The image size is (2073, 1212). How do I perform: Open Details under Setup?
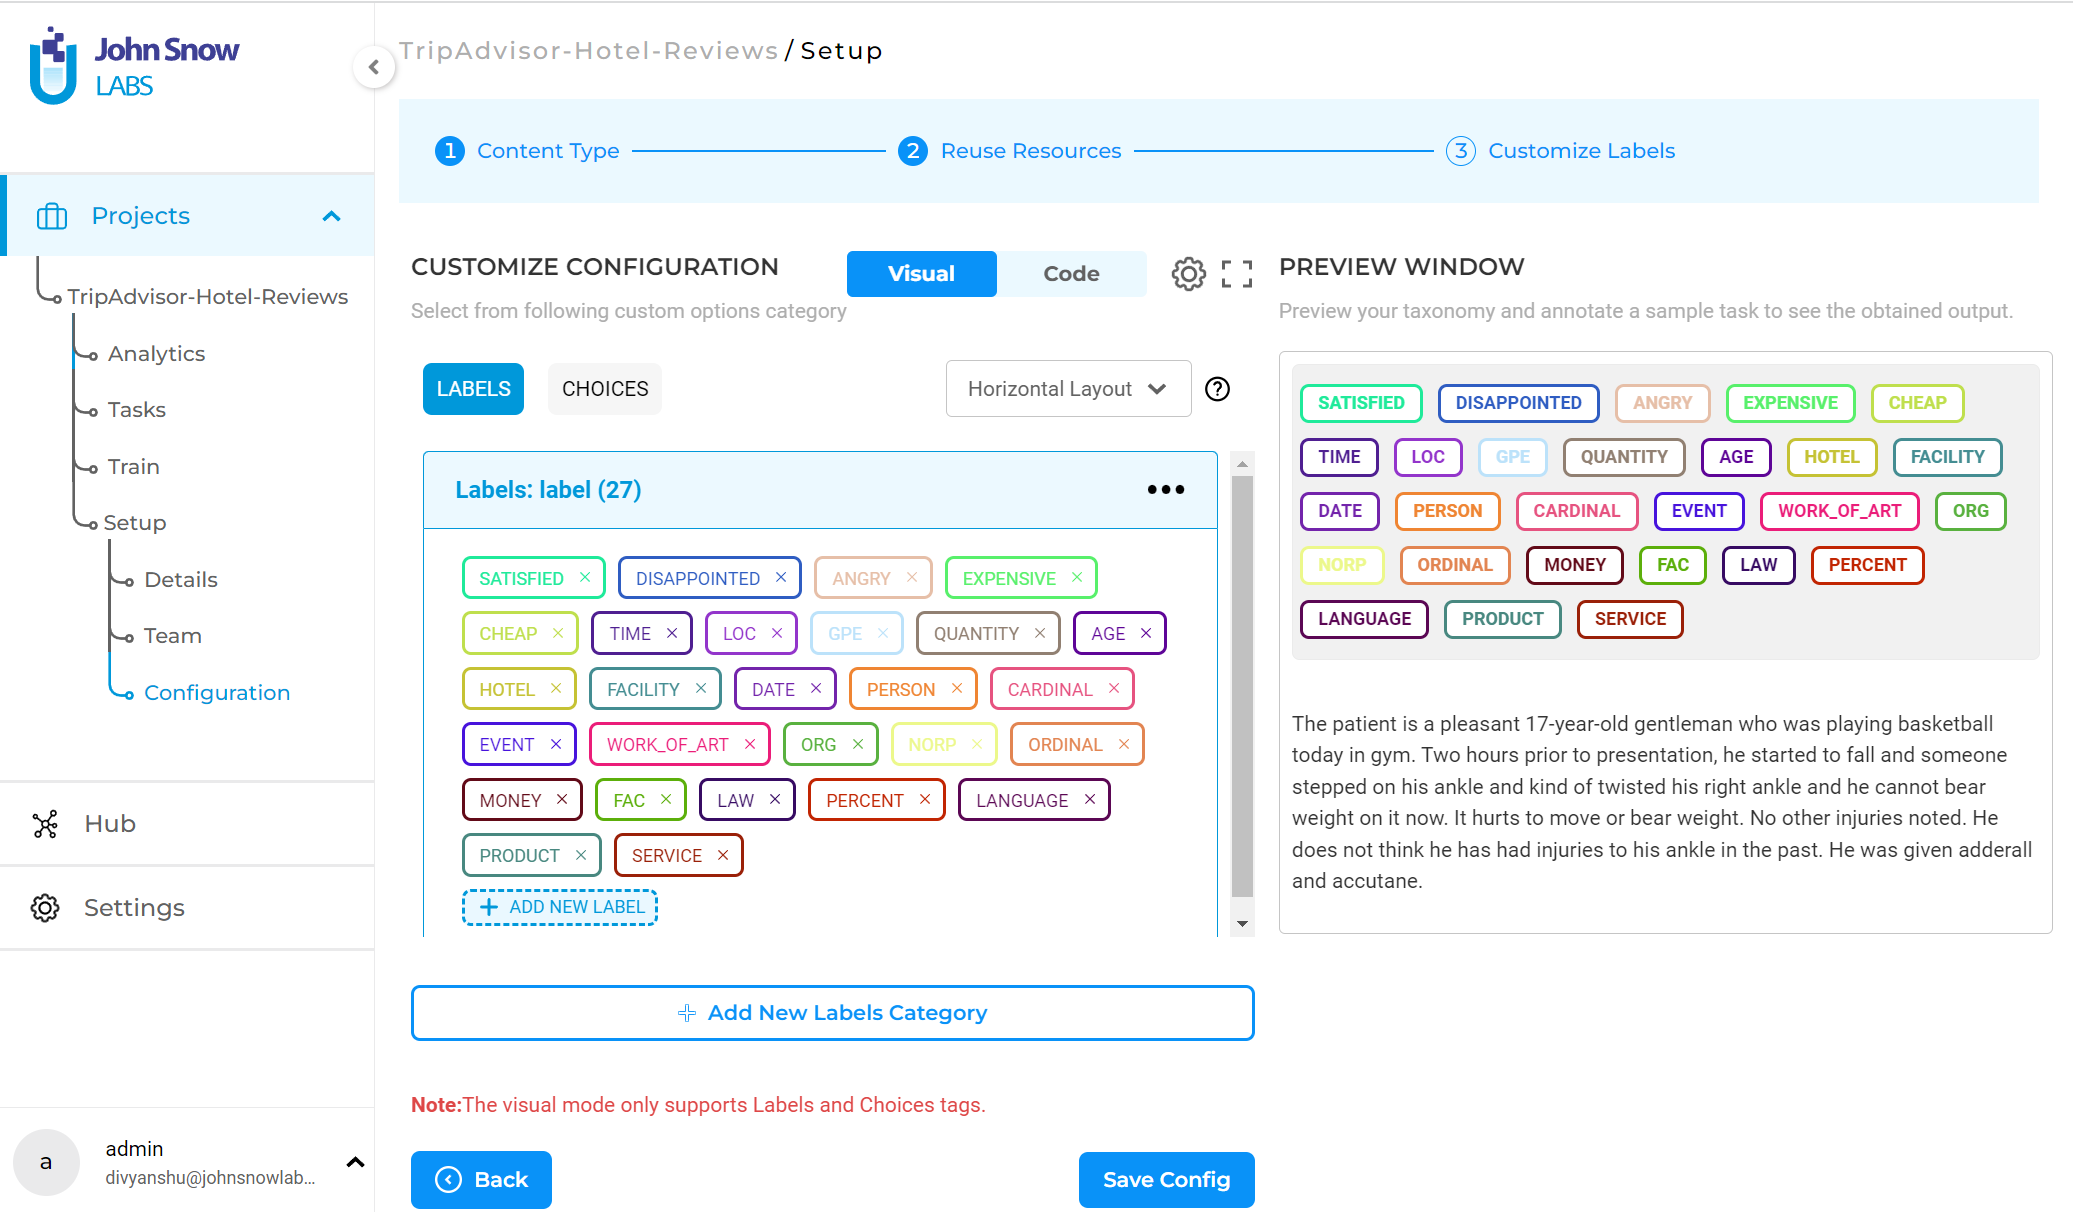(181, 580)
